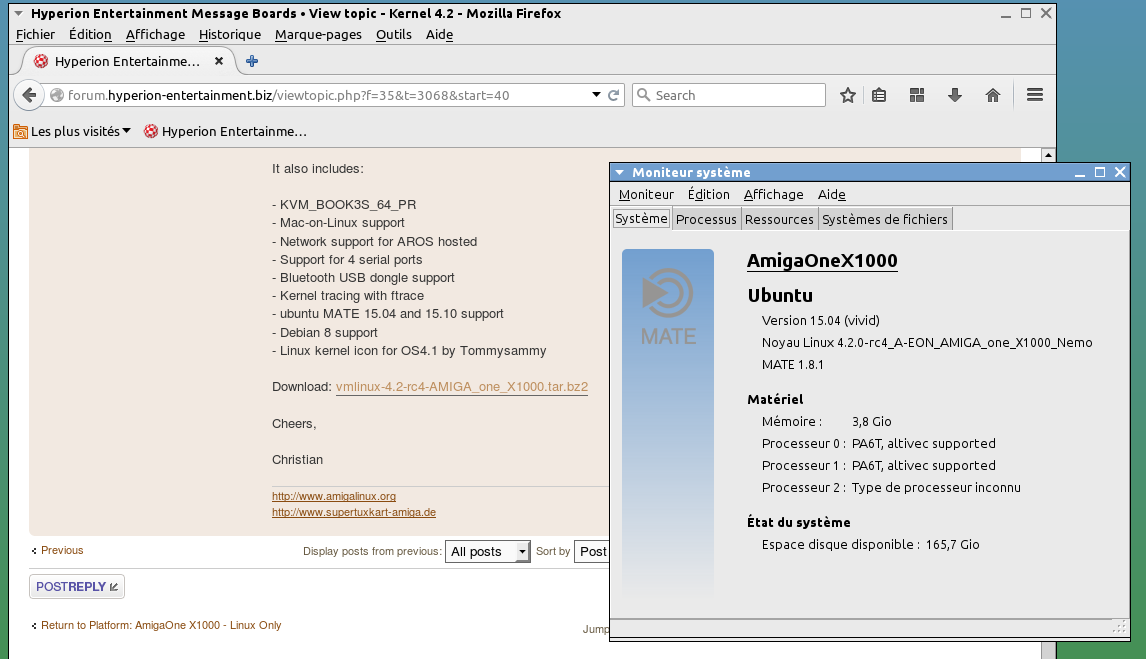
Task: Click the downloads arrow icon
Action: click(955, 95)
